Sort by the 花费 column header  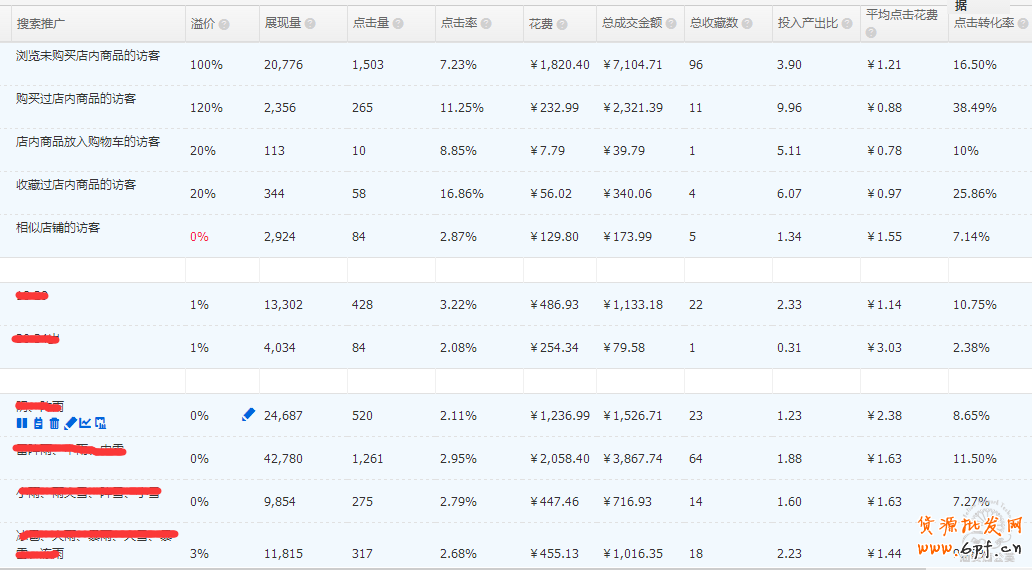pos(540,23)
